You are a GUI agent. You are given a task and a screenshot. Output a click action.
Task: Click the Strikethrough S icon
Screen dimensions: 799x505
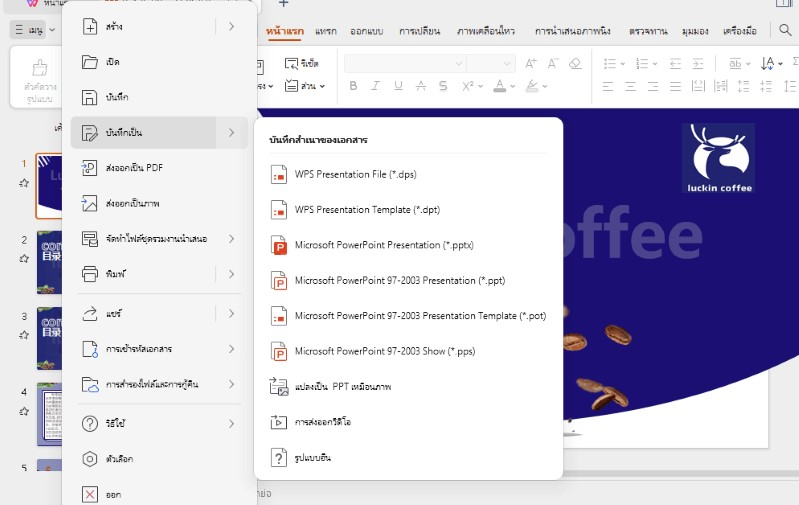(443, 86)
